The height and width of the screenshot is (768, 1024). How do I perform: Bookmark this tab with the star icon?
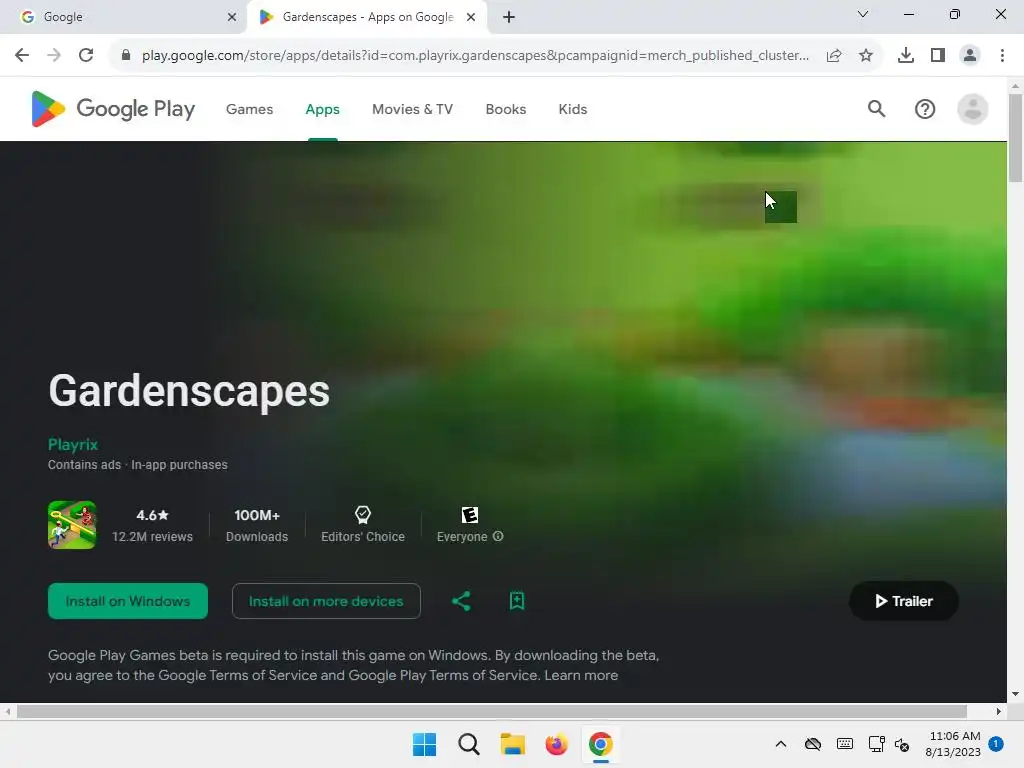[866, 56]
